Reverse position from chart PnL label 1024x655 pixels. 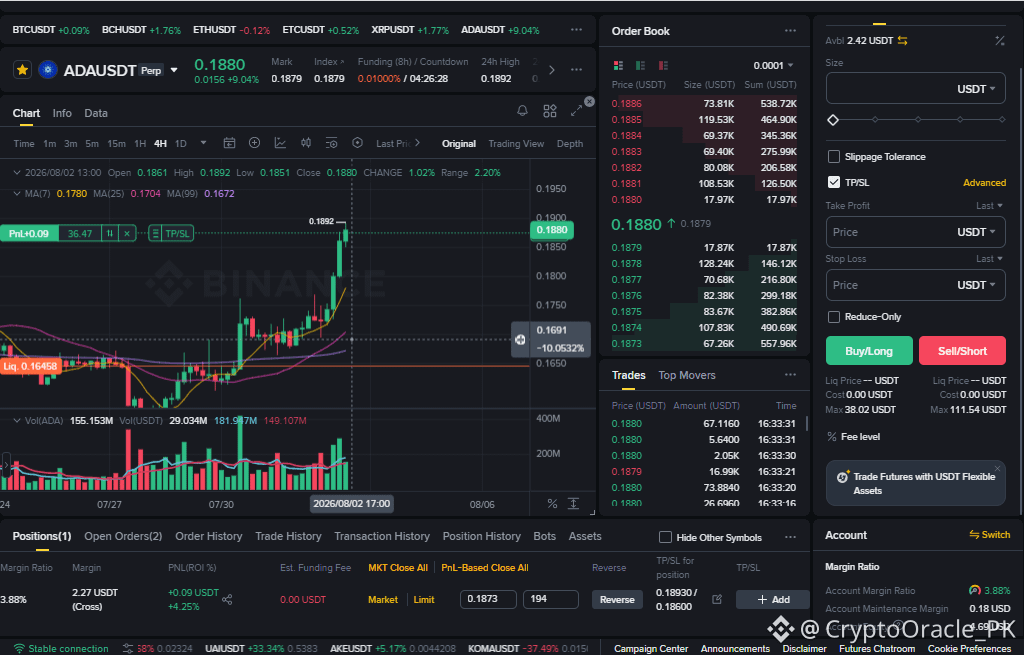pos(110,233)
